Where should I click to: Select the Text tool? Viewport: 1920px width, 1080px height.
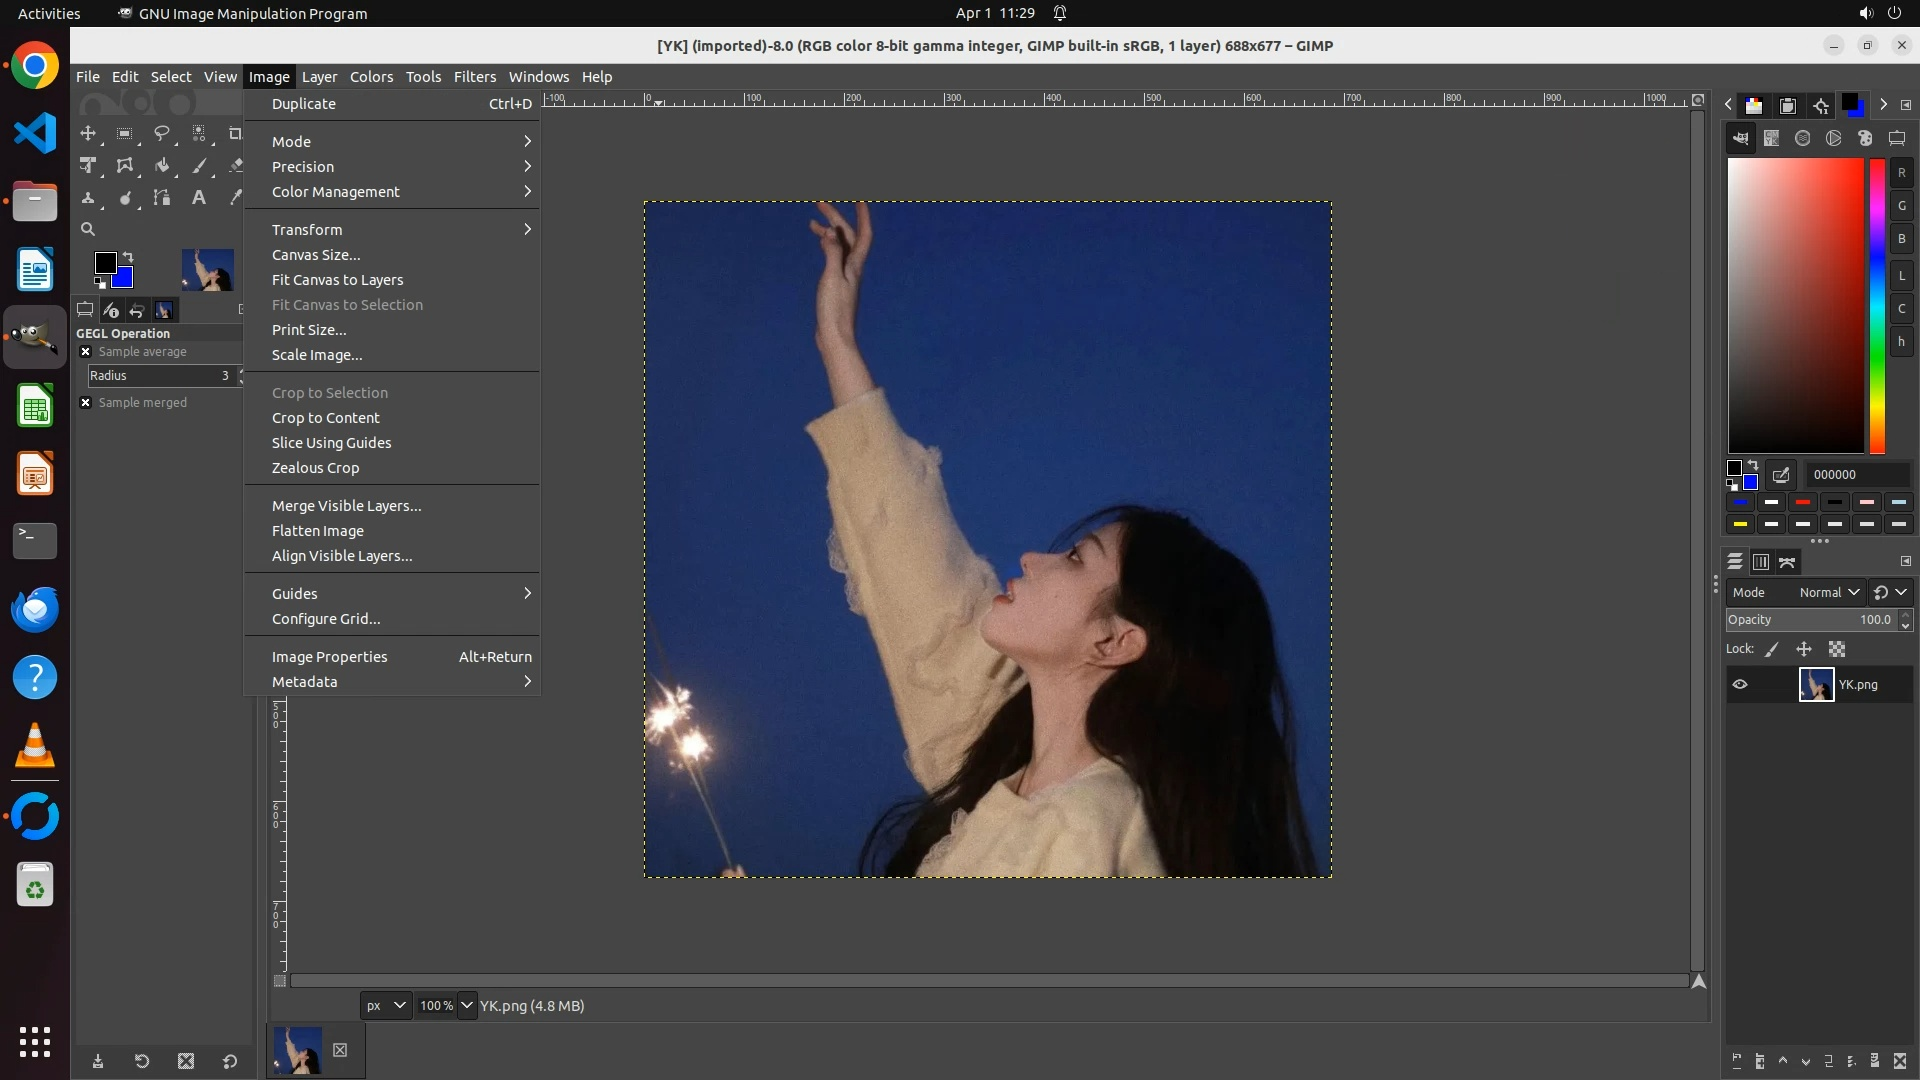click(199, 198)
